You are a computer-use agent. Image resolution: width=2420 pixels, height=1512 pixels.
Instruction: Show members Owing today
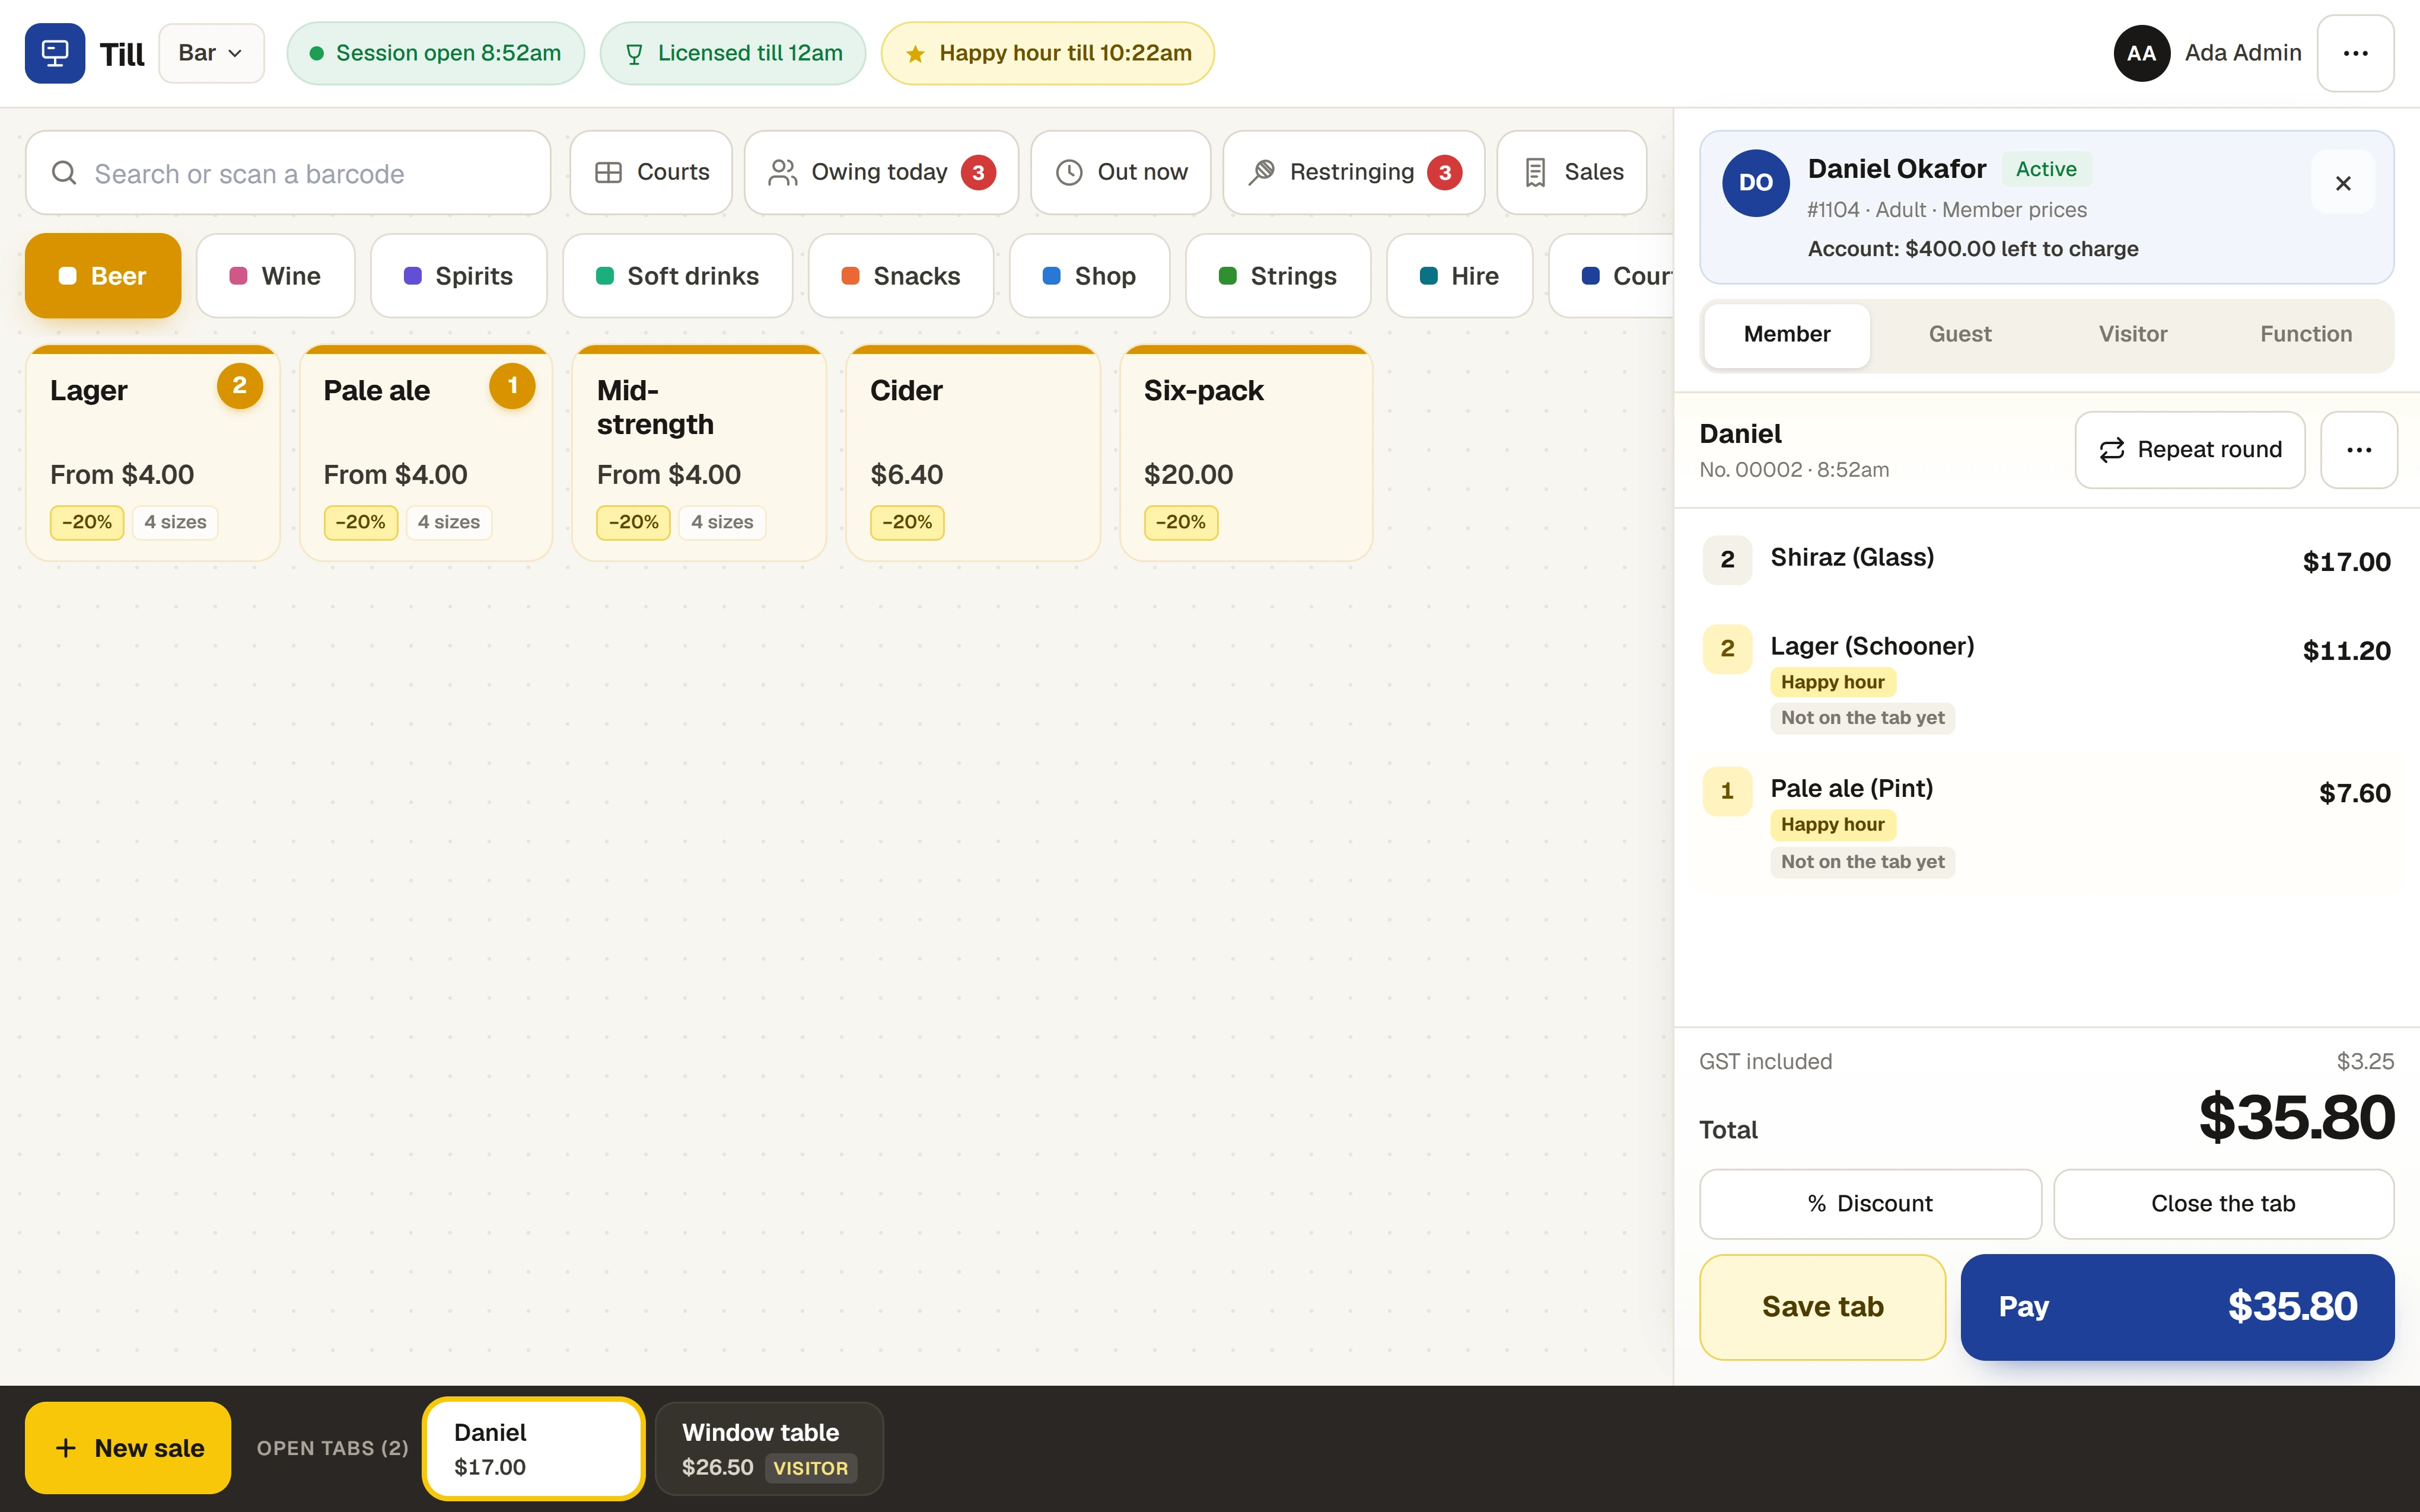pyautogui.click(x=881, y=172)
